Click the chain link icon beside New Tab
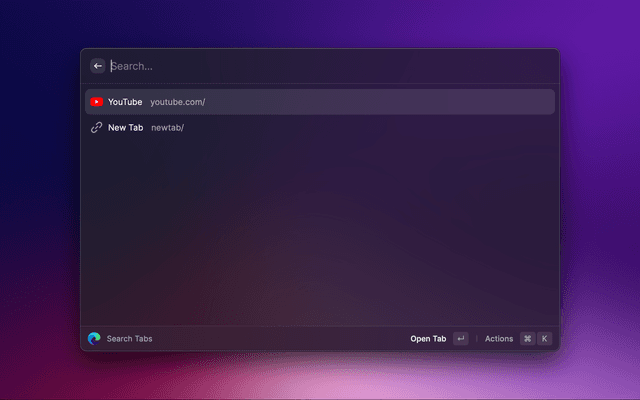 click(96, 128)
